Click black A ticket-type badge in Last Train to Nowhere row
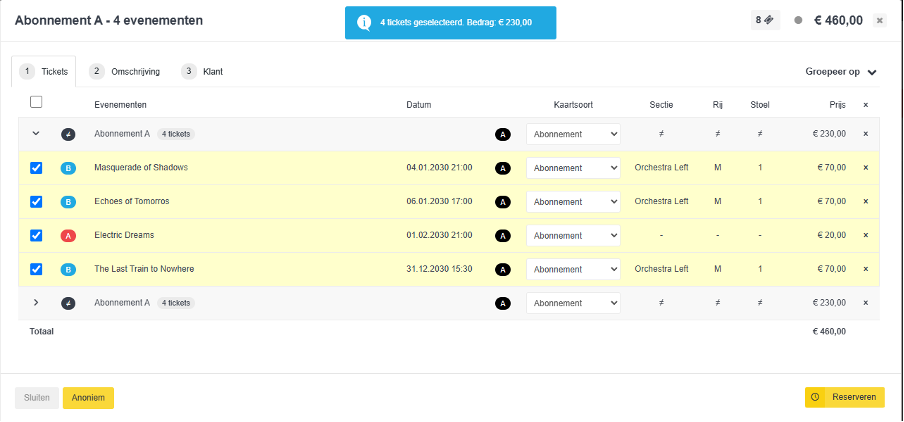The height and width of the screenshot is (422, 904). coord(503,269)
